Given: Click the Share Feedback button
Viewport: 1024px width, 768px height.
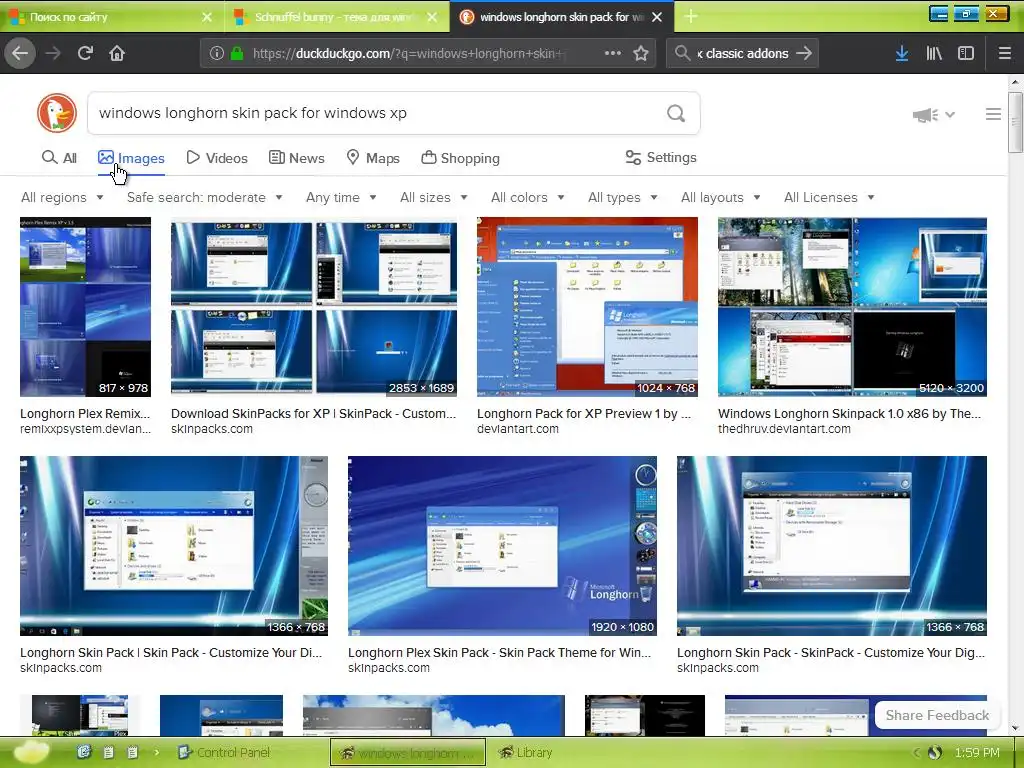Looking at the screenshot, I should point(937,715).
